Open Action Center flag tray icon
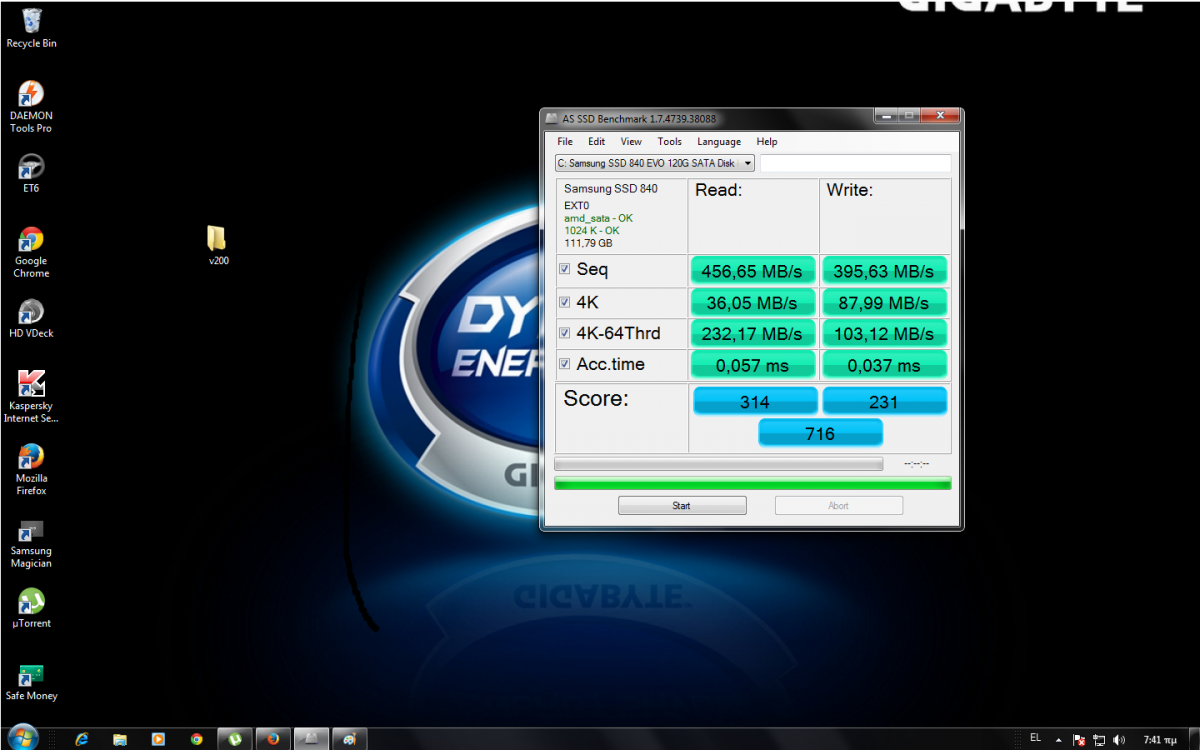The width and height of the screenshot is (1200, 750). [1080, 740]
